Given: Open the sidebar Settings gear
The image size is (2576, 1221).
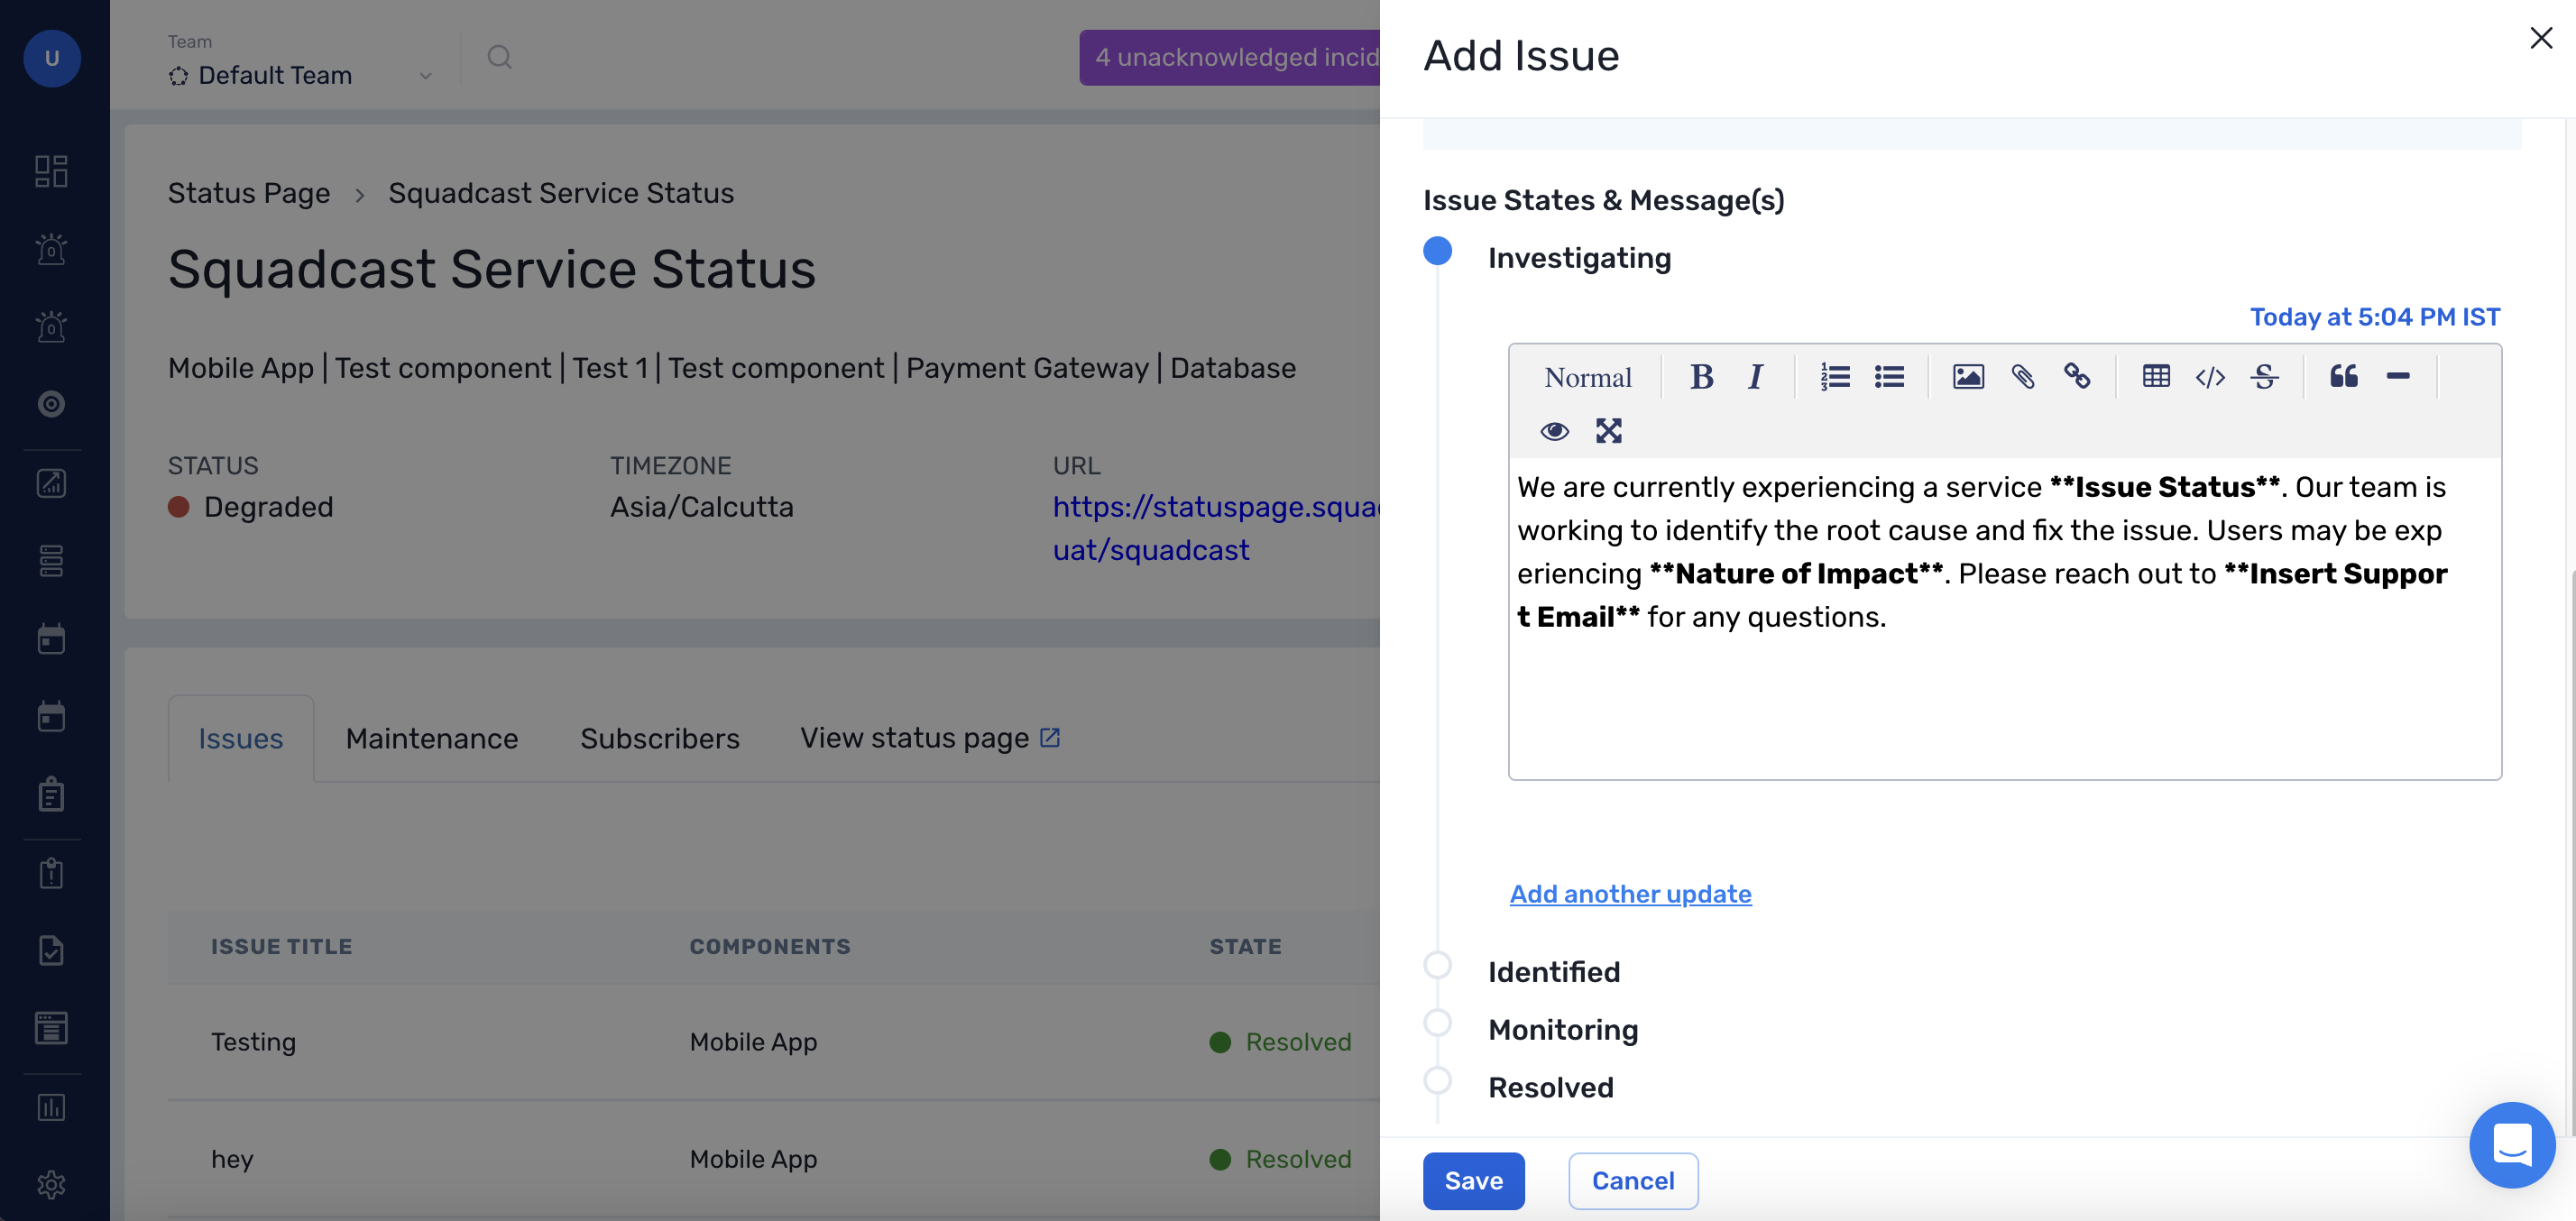Looking at the screenshot, I should [x=51, y=1185].
